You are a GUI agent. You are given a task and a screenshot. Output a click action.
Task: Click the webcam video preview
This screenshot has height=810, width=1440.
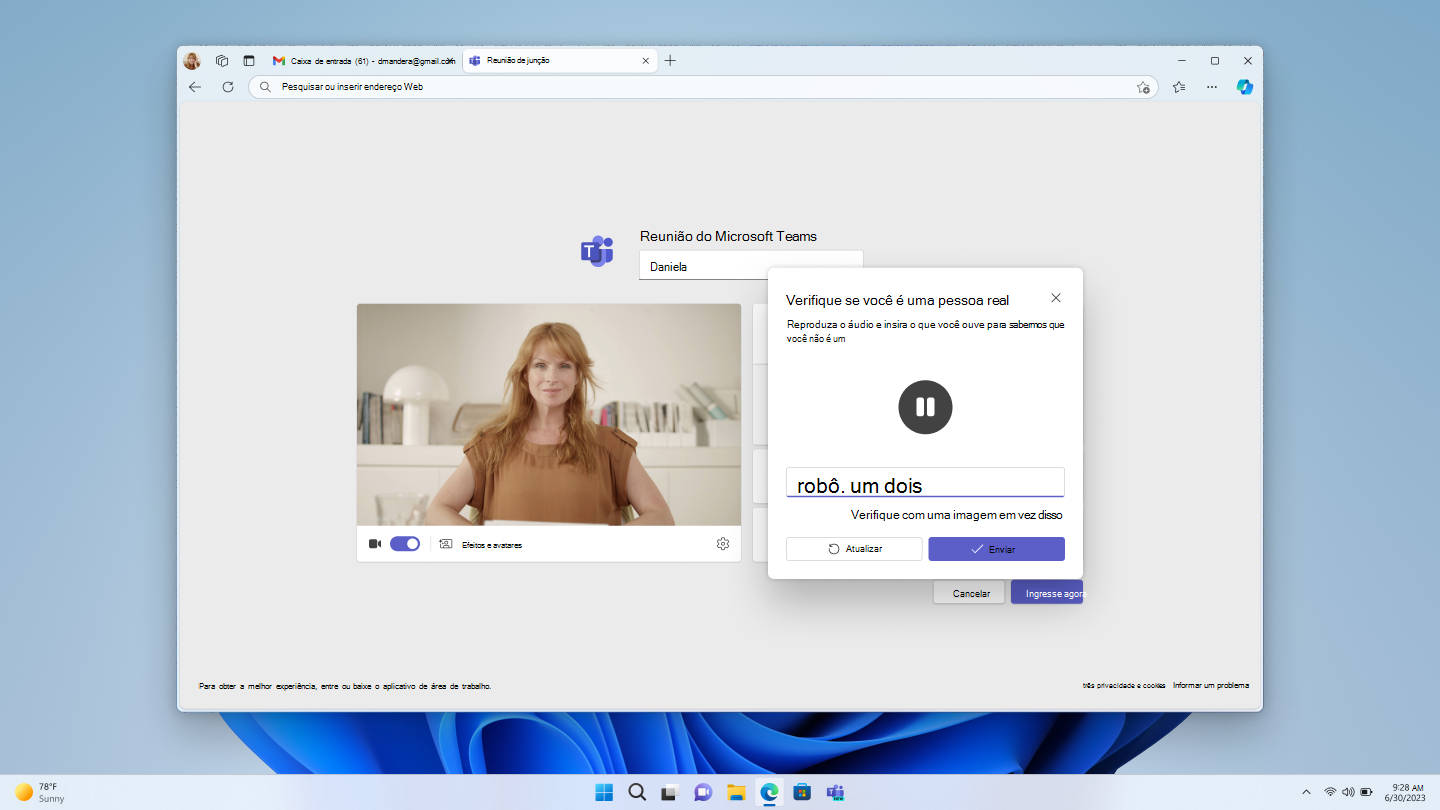point(549,415)
